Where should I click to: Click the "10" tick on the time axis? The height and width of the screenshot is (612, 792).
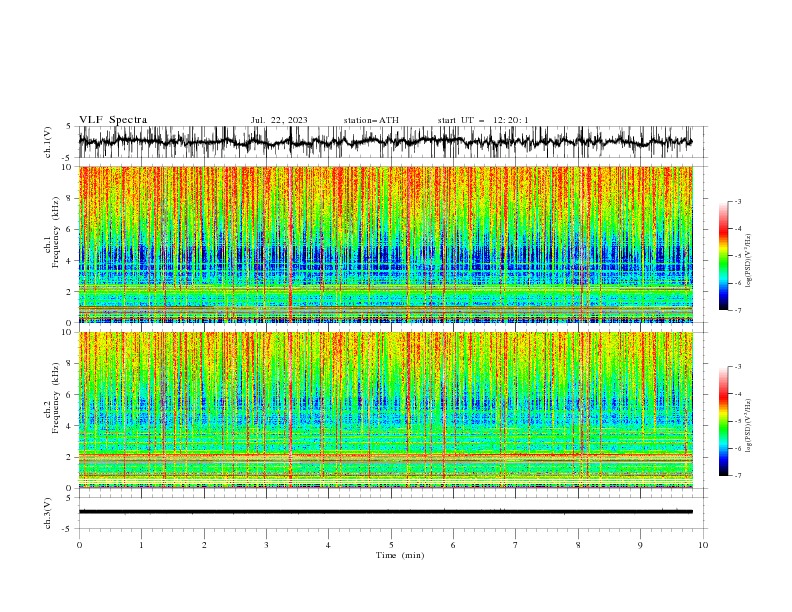703,545
